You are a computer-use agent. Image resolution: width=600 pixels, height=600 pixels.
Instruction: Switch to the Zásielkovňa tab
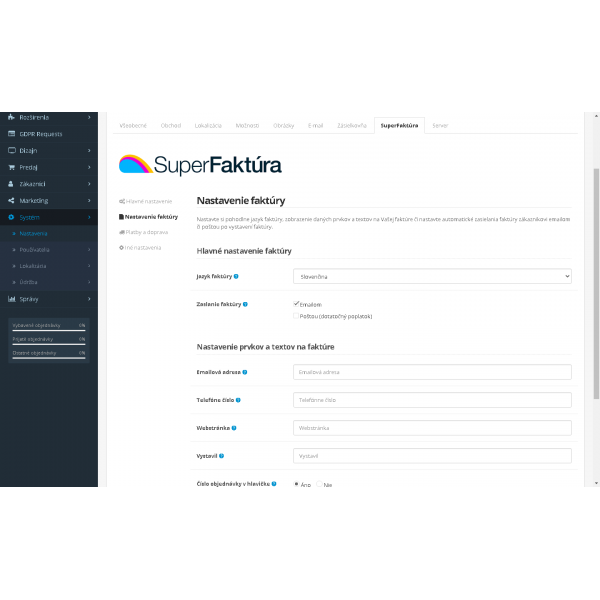click(352, 126)
